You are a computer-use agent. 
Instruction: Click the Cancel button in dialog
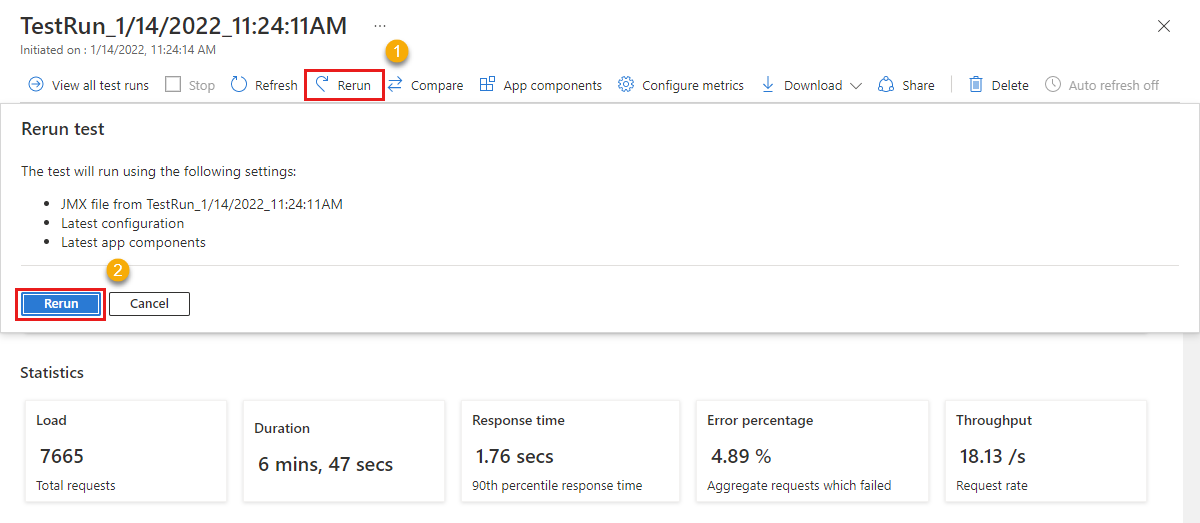(x=149, y=304)
